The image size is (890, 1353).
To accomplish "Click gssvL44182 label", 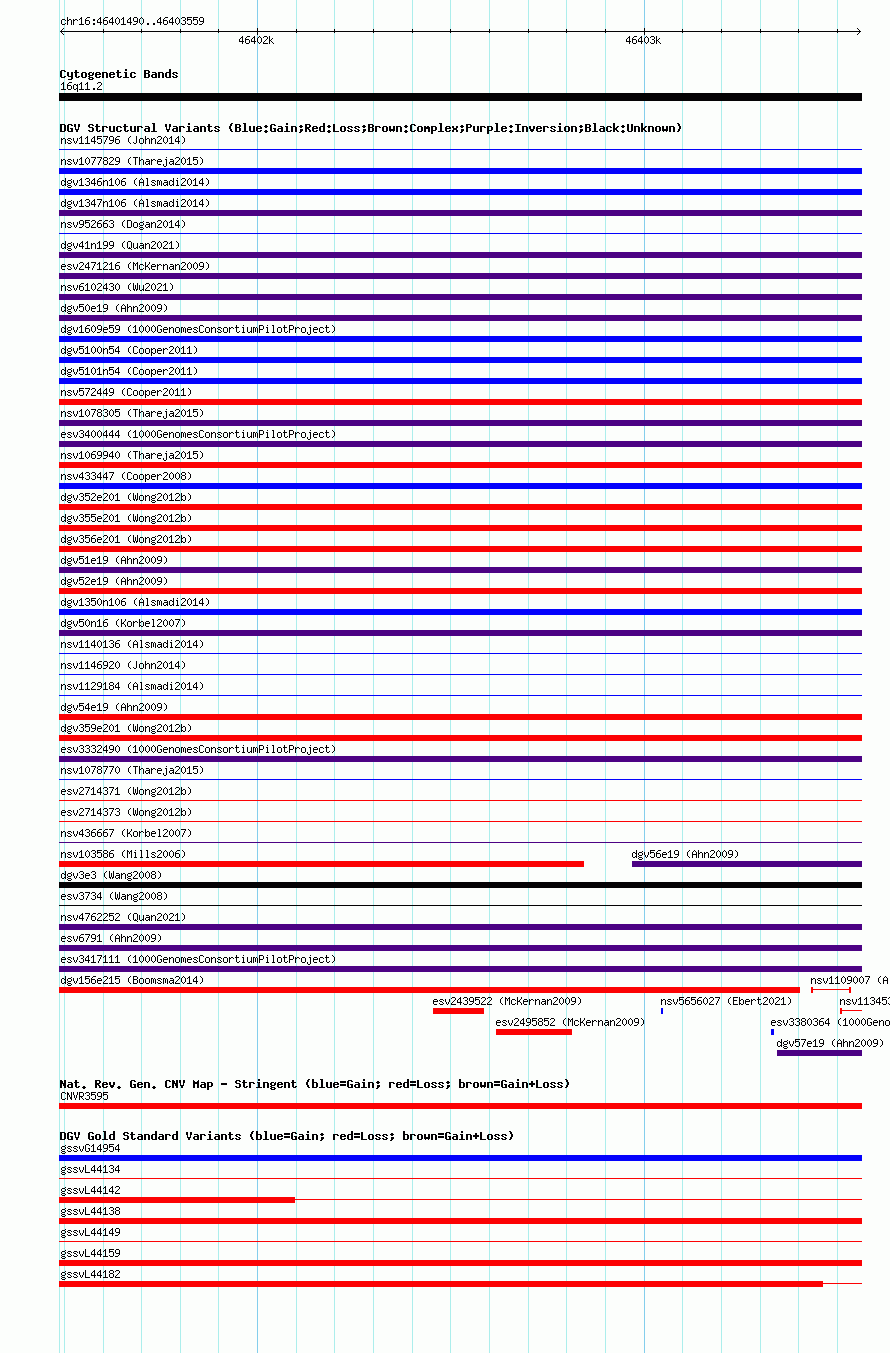I will [90, 1274].
